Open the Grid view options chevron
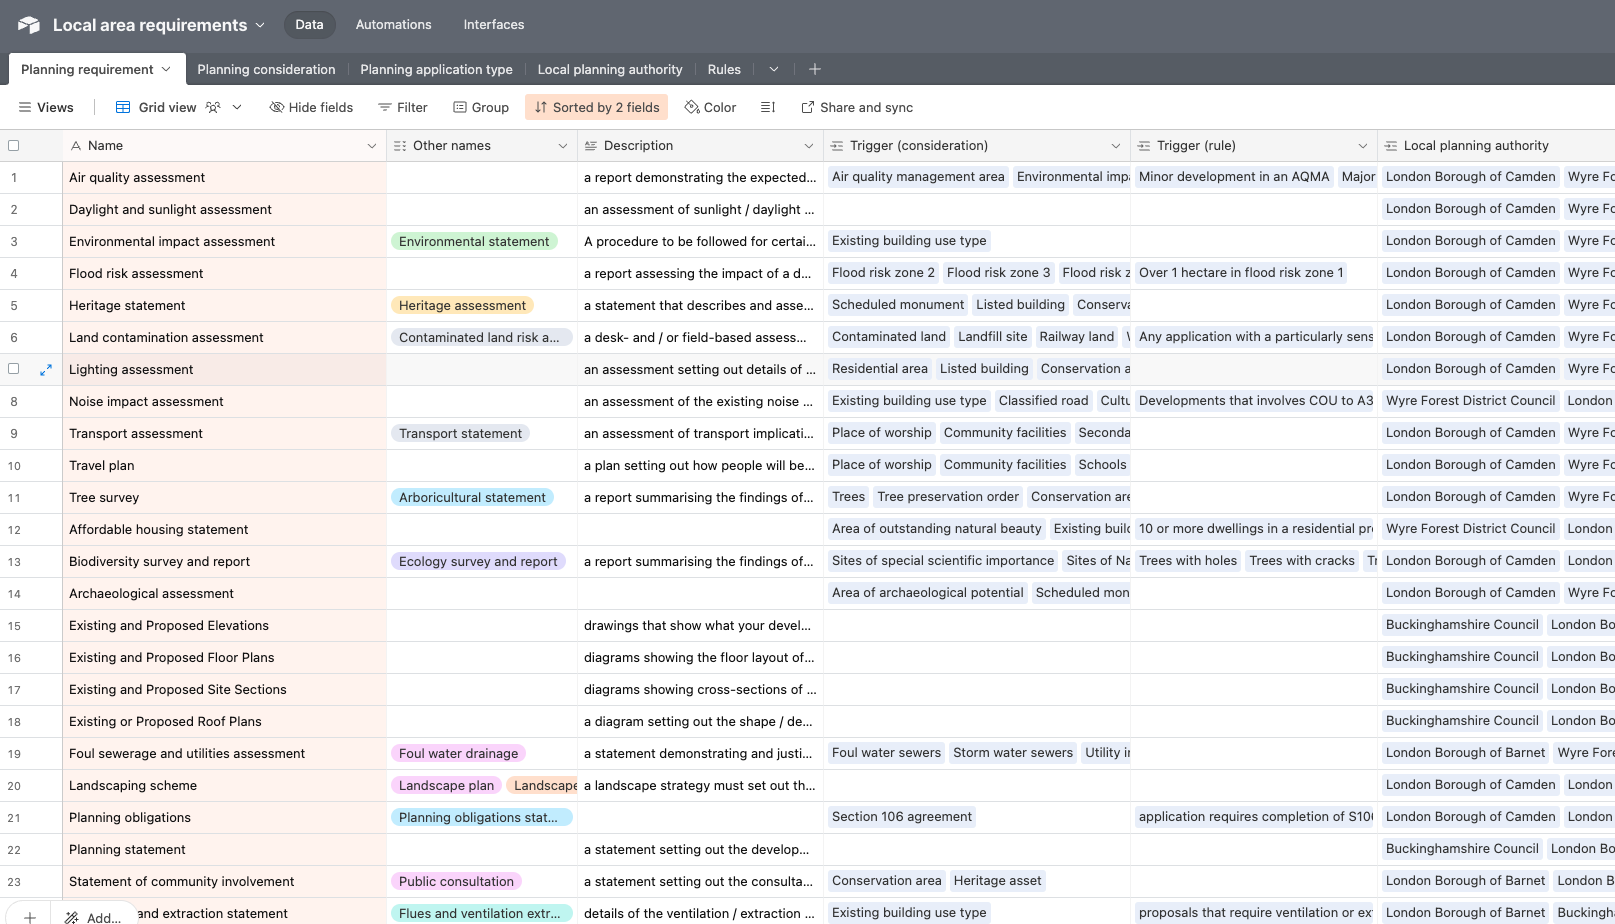Viewport: 1615px width, 924px height. tap(237, 107)
